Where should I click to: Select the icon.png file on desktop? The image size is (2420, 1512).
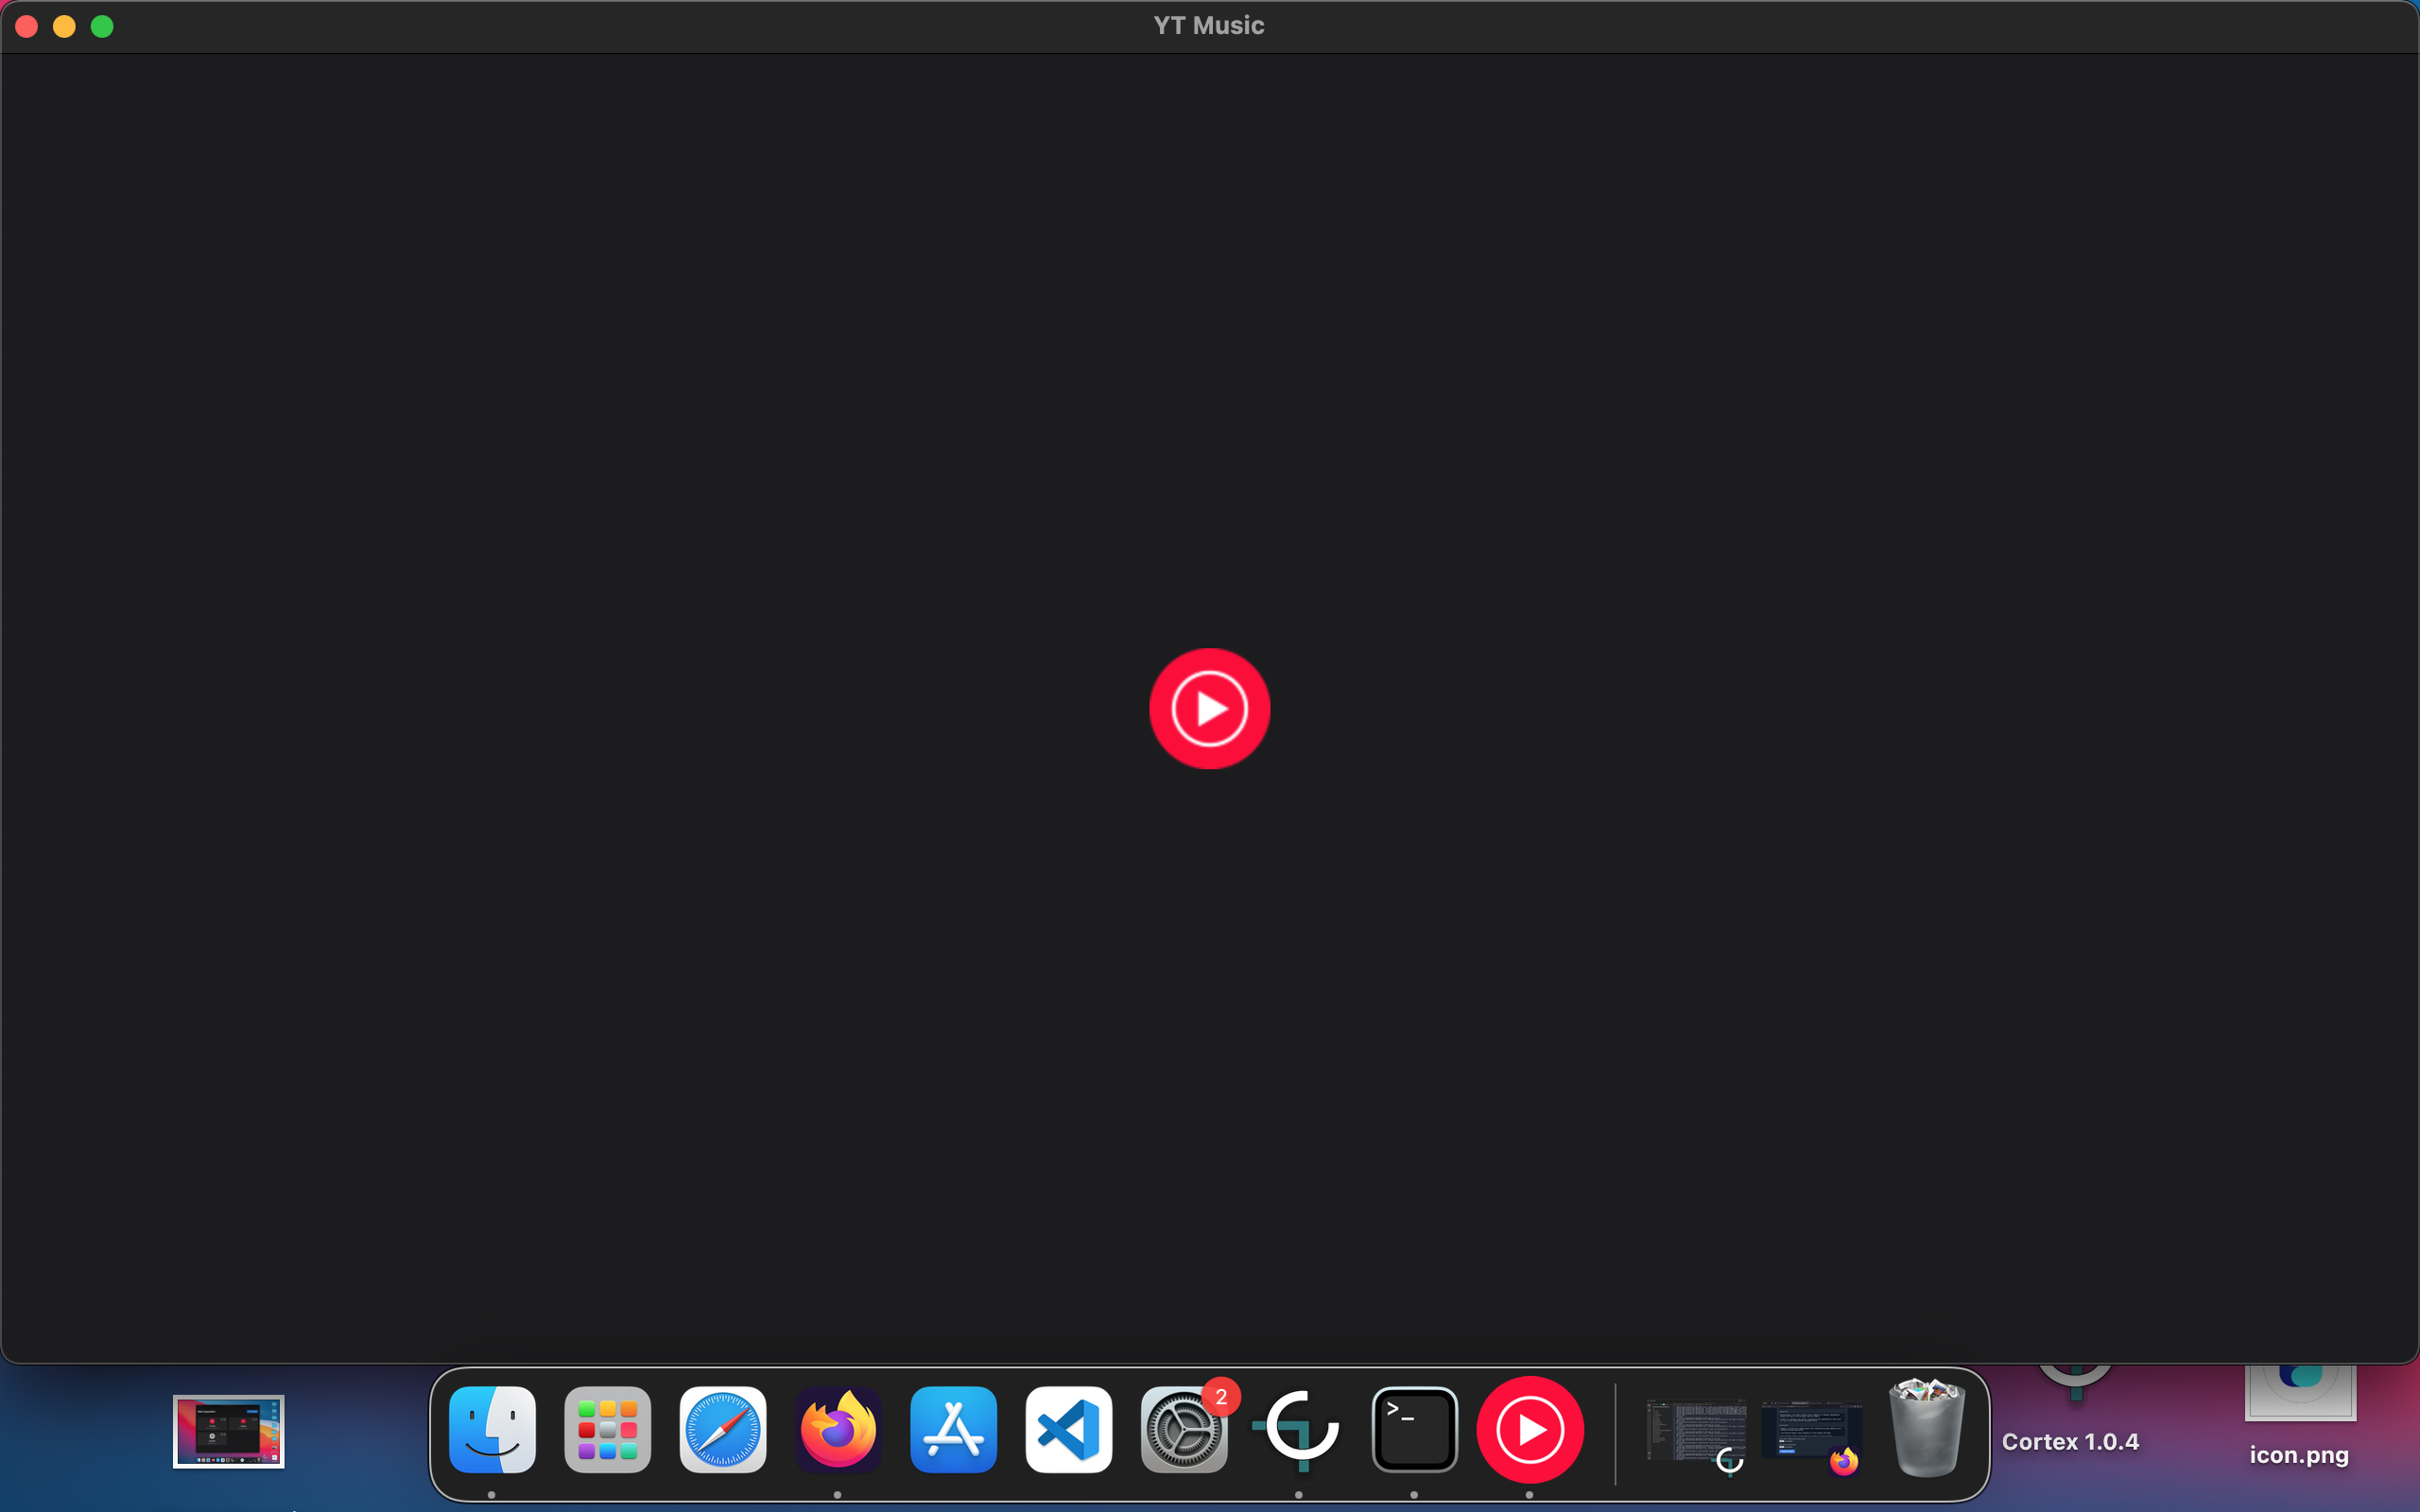click(2299, 1454)
